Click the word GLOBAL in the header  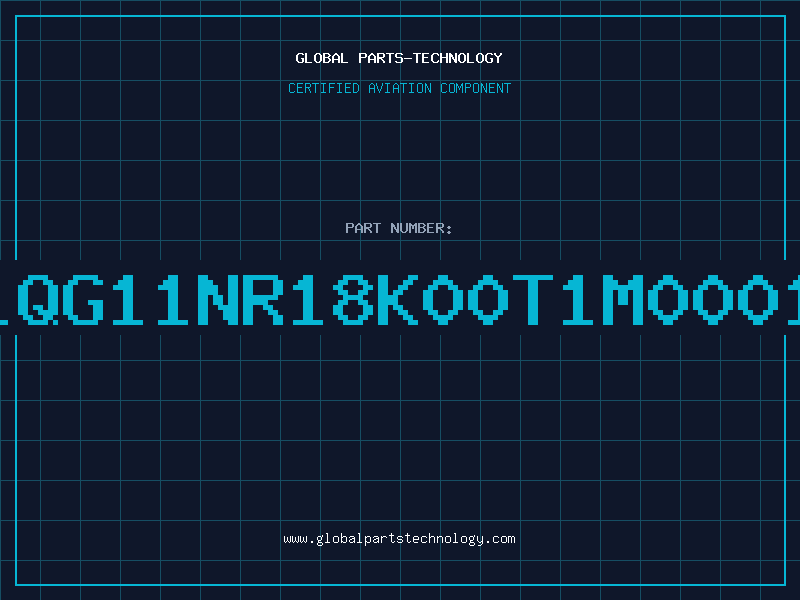tap(322, 58)
